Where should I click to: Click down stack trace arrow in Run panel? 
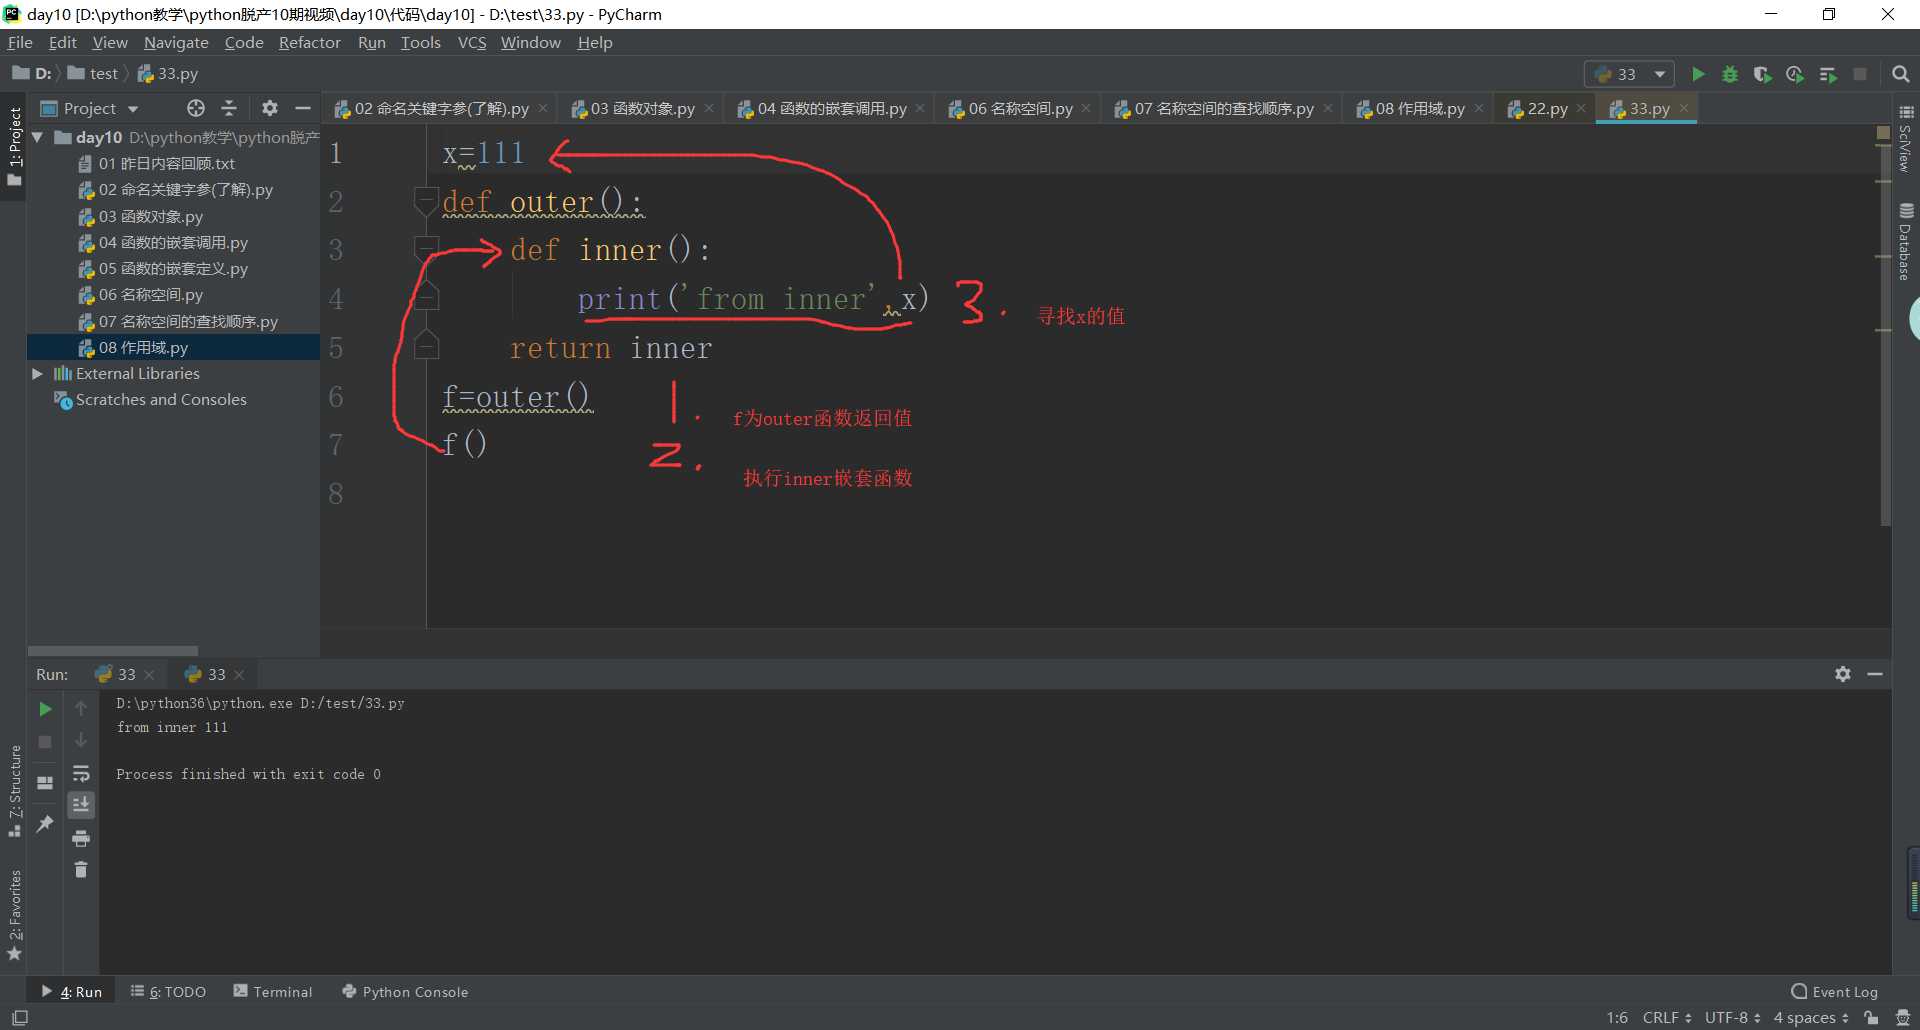pos(81,741)
